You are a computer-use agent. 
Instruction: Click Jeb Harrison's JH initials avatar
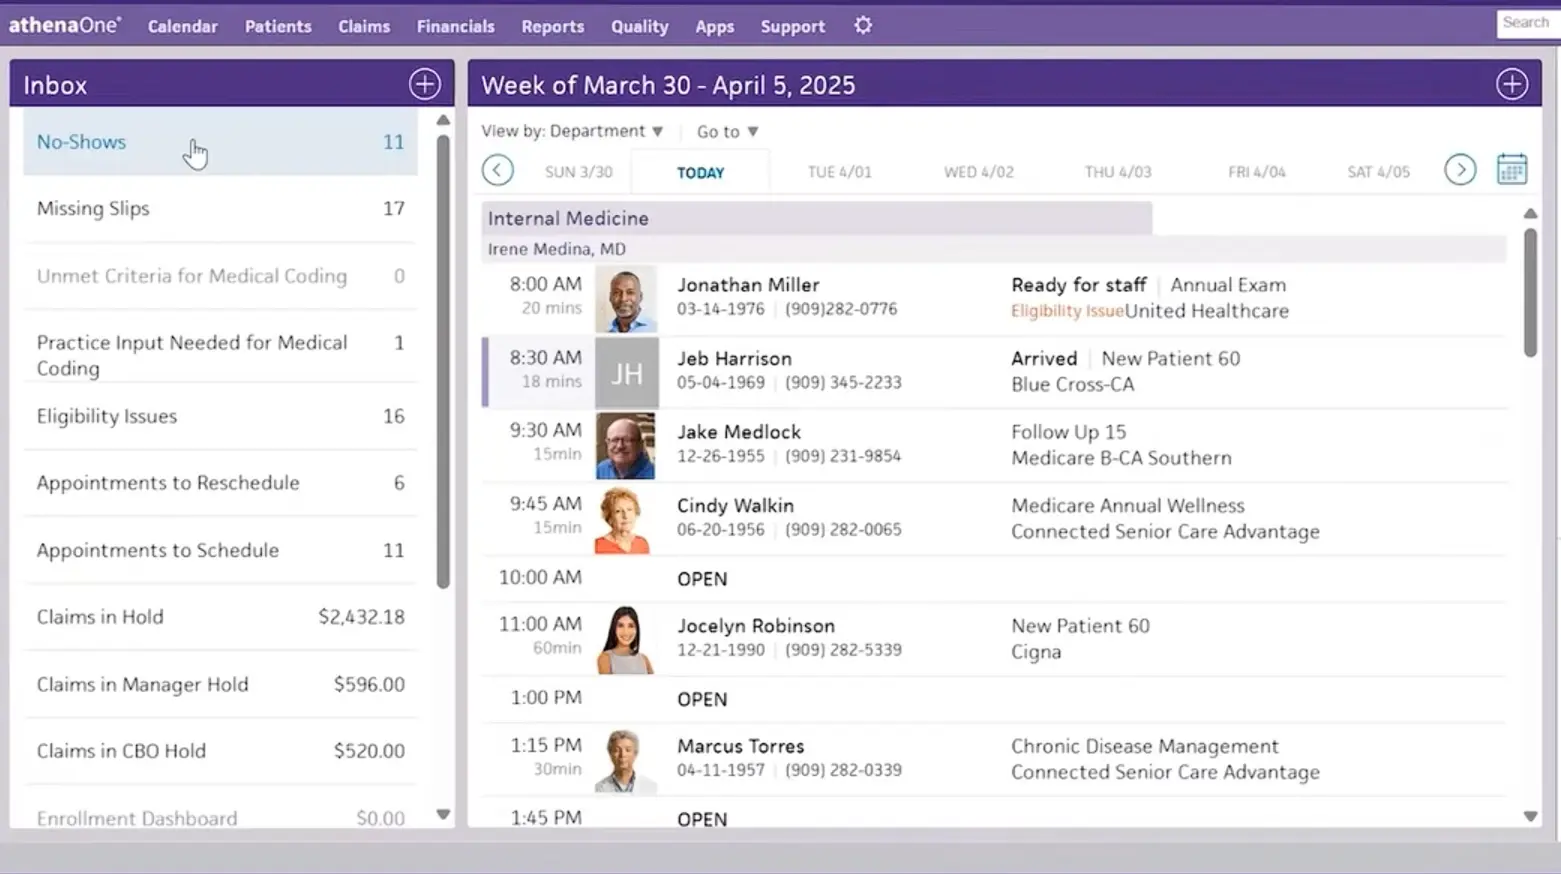coord(626,373)
